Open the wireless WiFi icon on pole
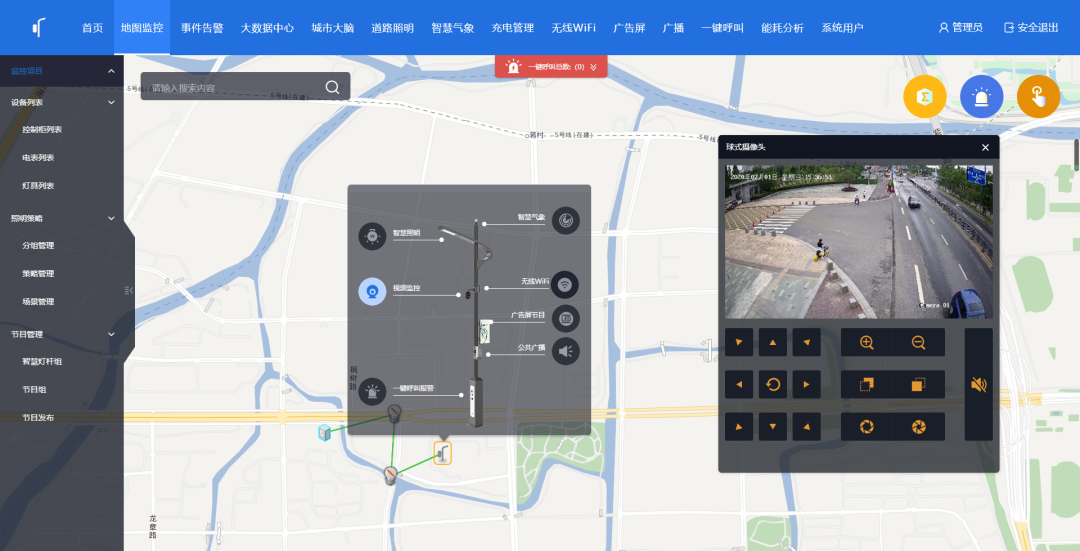This screenshot has width=1080, height=551. coord(565,284)
